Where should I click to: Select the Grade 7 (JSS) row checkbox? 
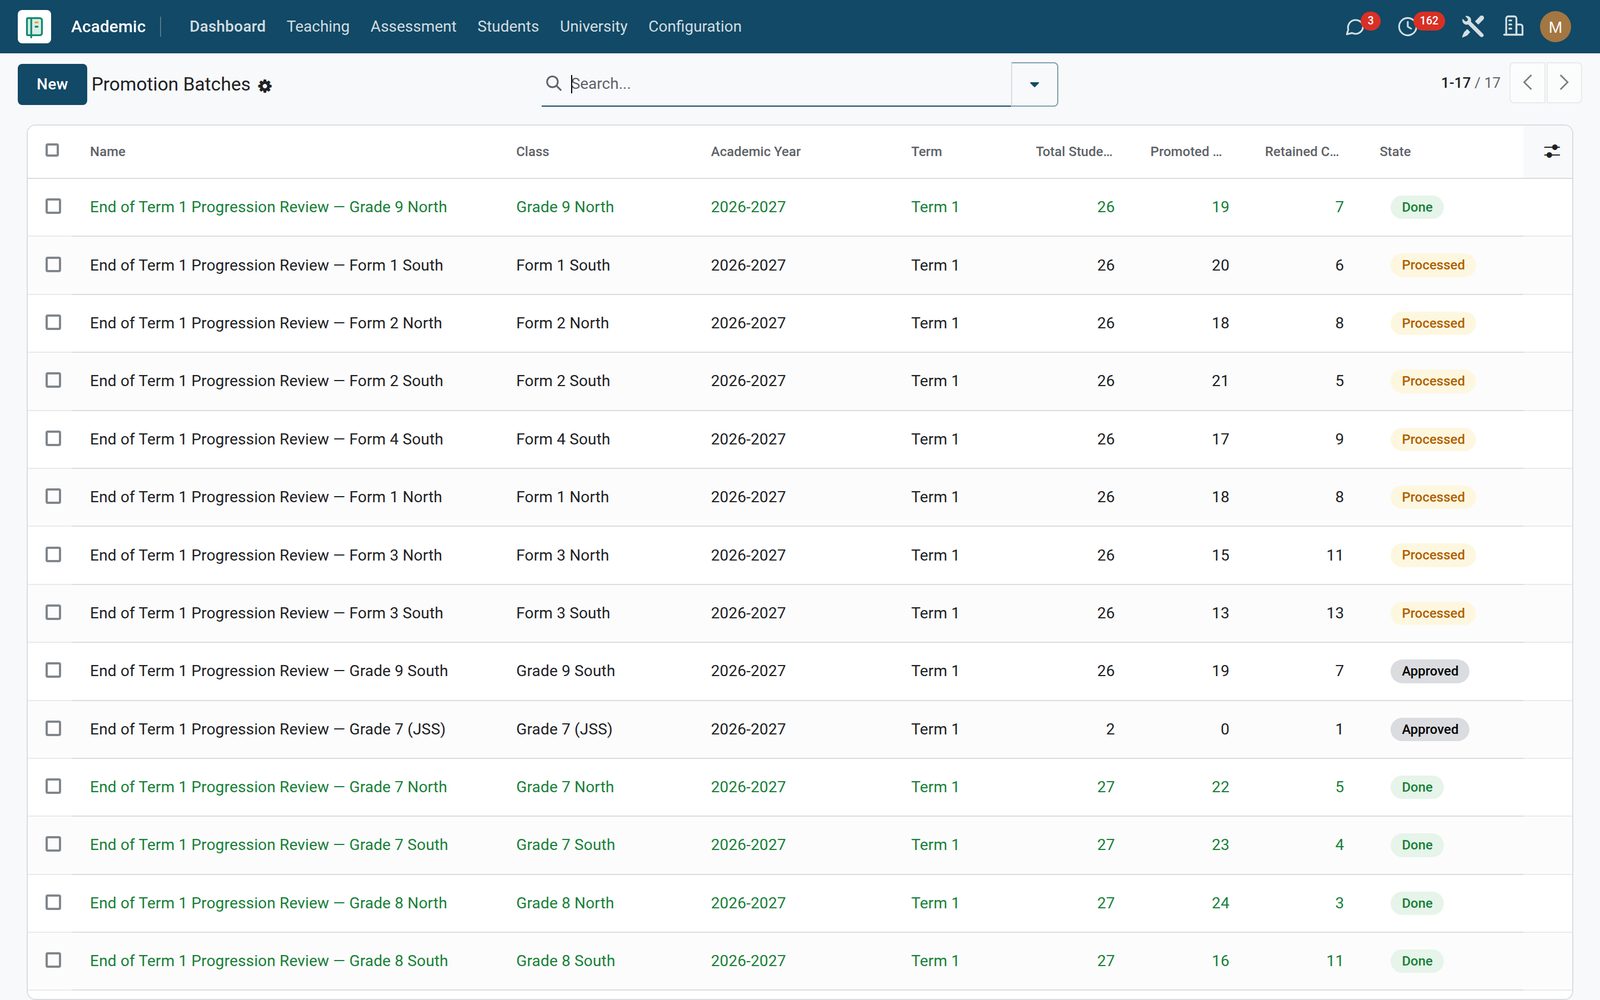[x=53, y=728]
